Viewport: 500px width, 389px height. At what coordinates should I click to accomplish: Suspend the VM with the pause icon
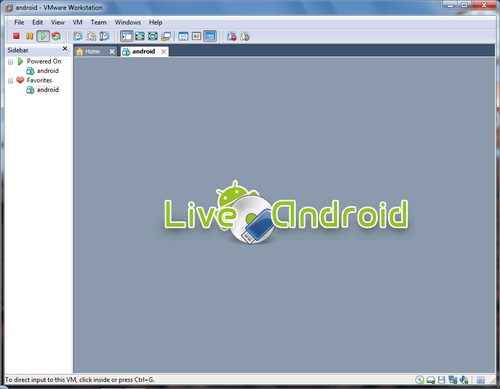pyautogui.click(x=29, y=36)
